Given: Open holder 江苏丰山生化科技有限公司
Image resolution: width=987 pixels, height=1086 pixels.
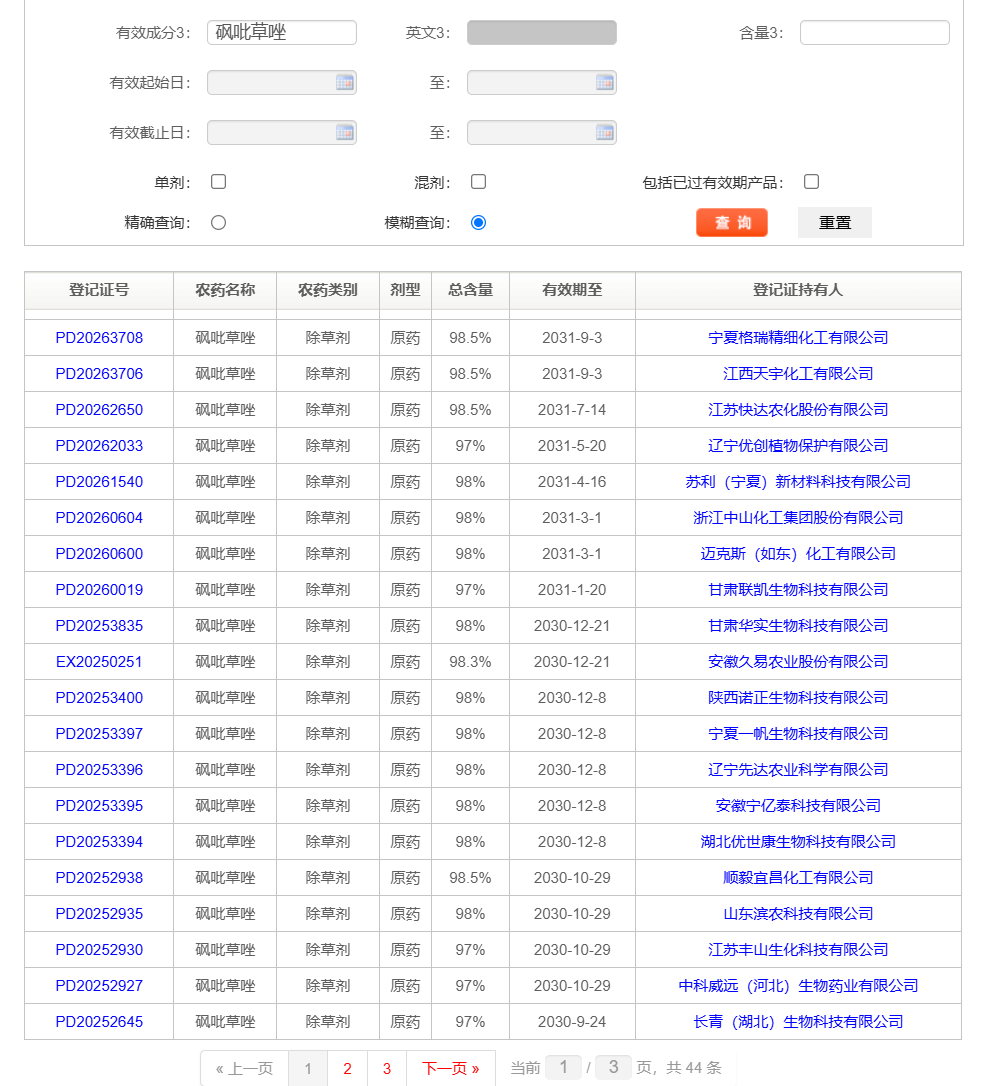Looking at the screenshot, I should click(798, 950).
